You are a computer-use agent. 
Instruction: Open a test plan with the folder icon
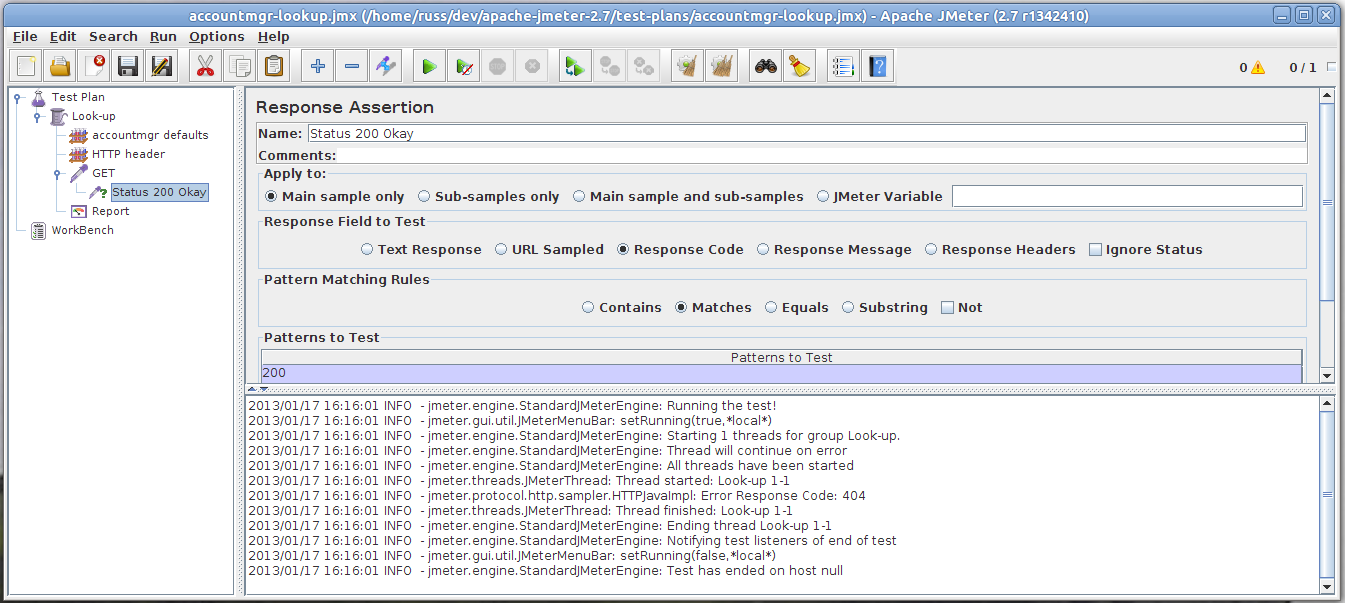click(x=60, y=67)
